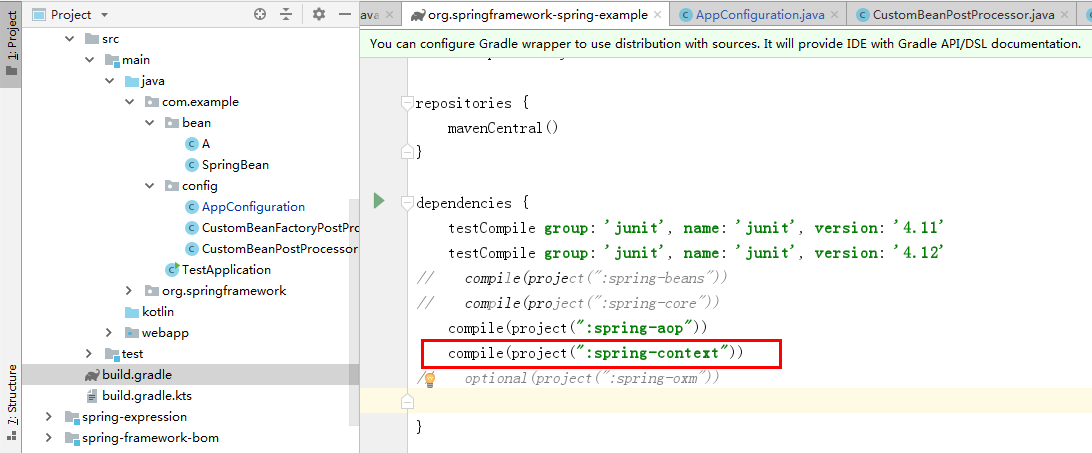The image size is (1092, 453).
Task: Click the spring-context compile line
Action: 595,353
